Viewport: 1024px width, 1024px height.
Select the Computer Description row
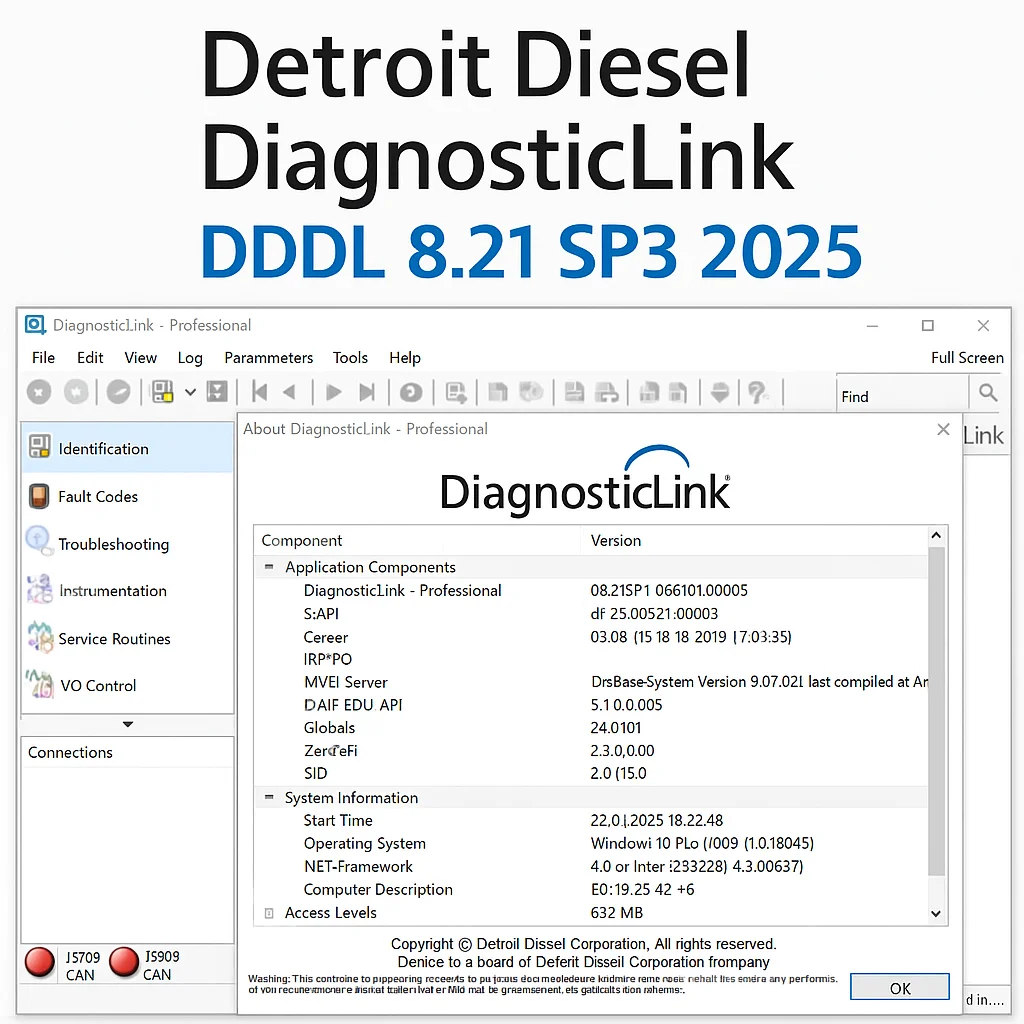click(x=591, y=889)
